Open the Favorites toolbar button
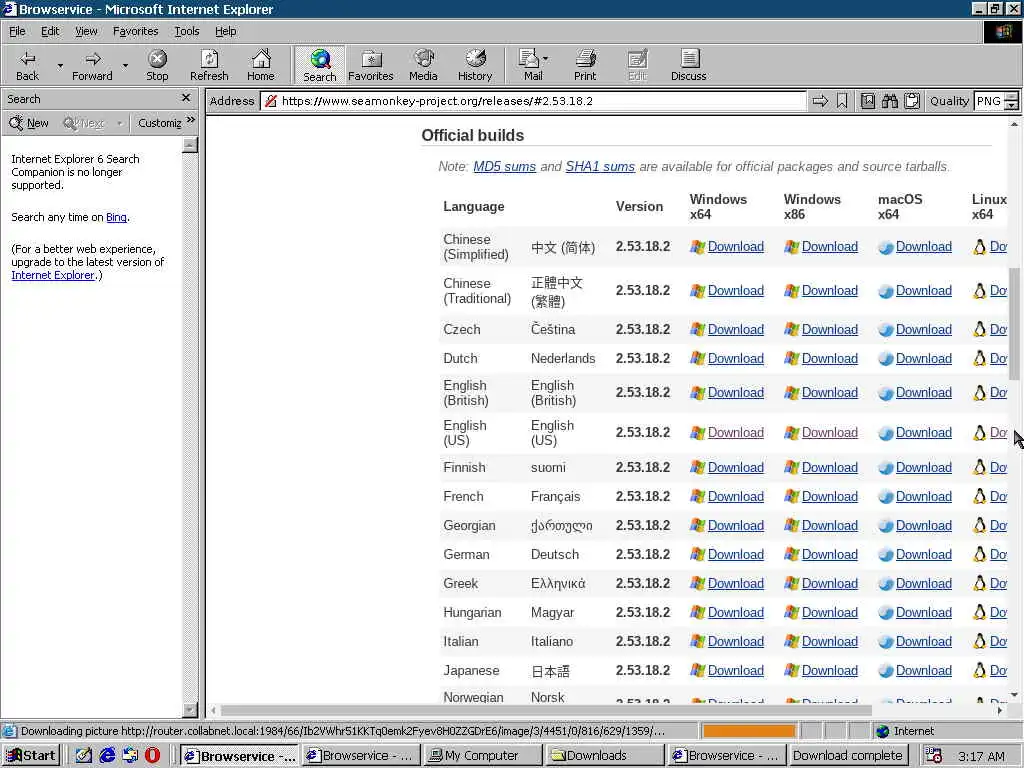Viewport: 1024px width, 768px height. (x=371, y=65)
